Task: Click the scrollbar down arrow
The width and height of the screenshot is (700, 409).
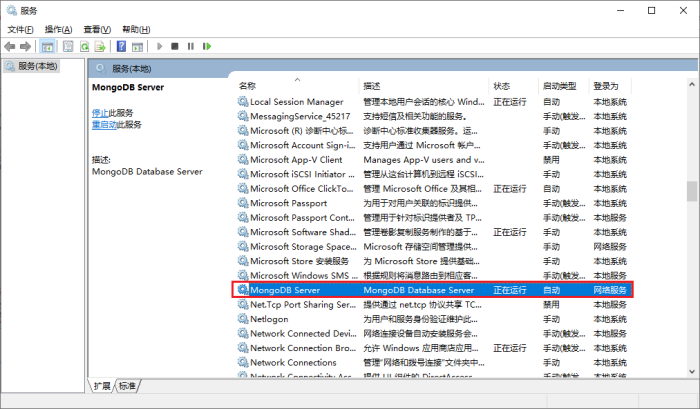Action: 692,371
